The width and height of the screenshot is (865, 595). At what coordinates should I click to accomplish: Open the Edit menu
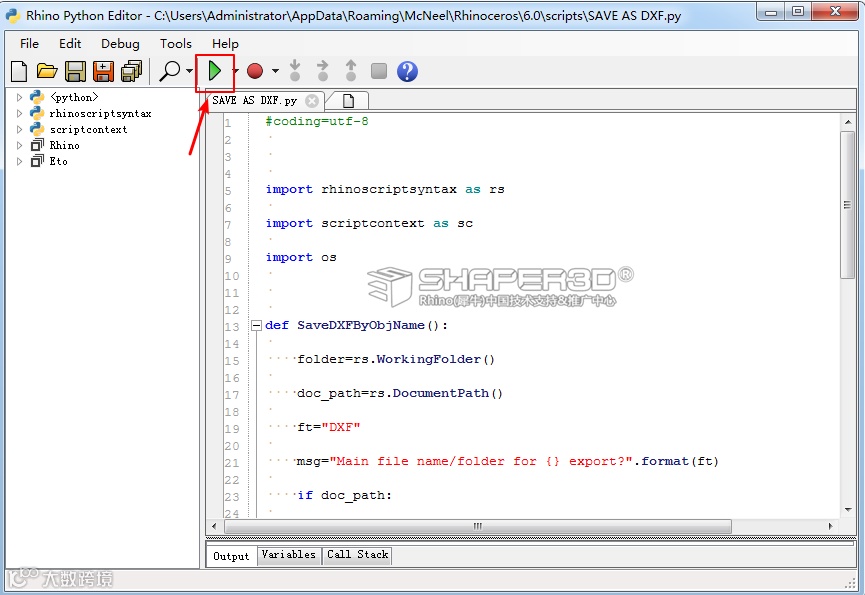coord(70,44)
